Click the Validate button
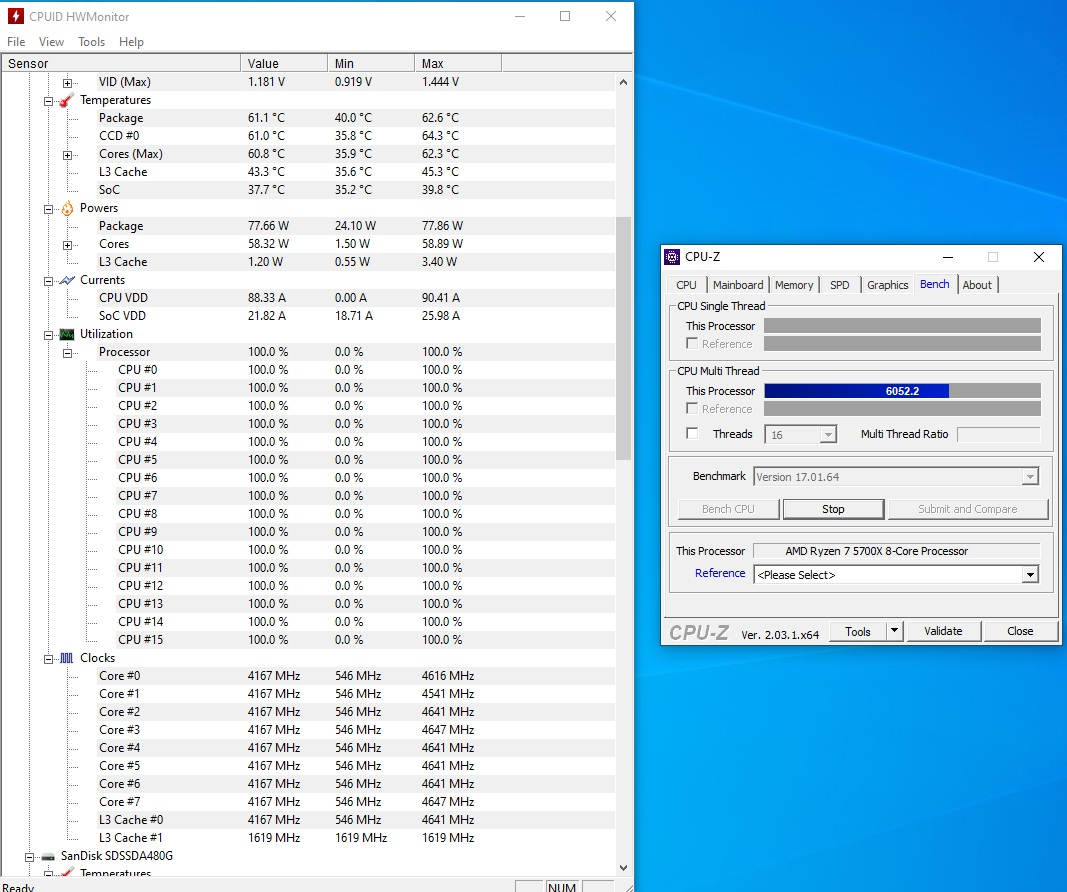This screenshot has width=1067, height=892. (x=943, y=631)
